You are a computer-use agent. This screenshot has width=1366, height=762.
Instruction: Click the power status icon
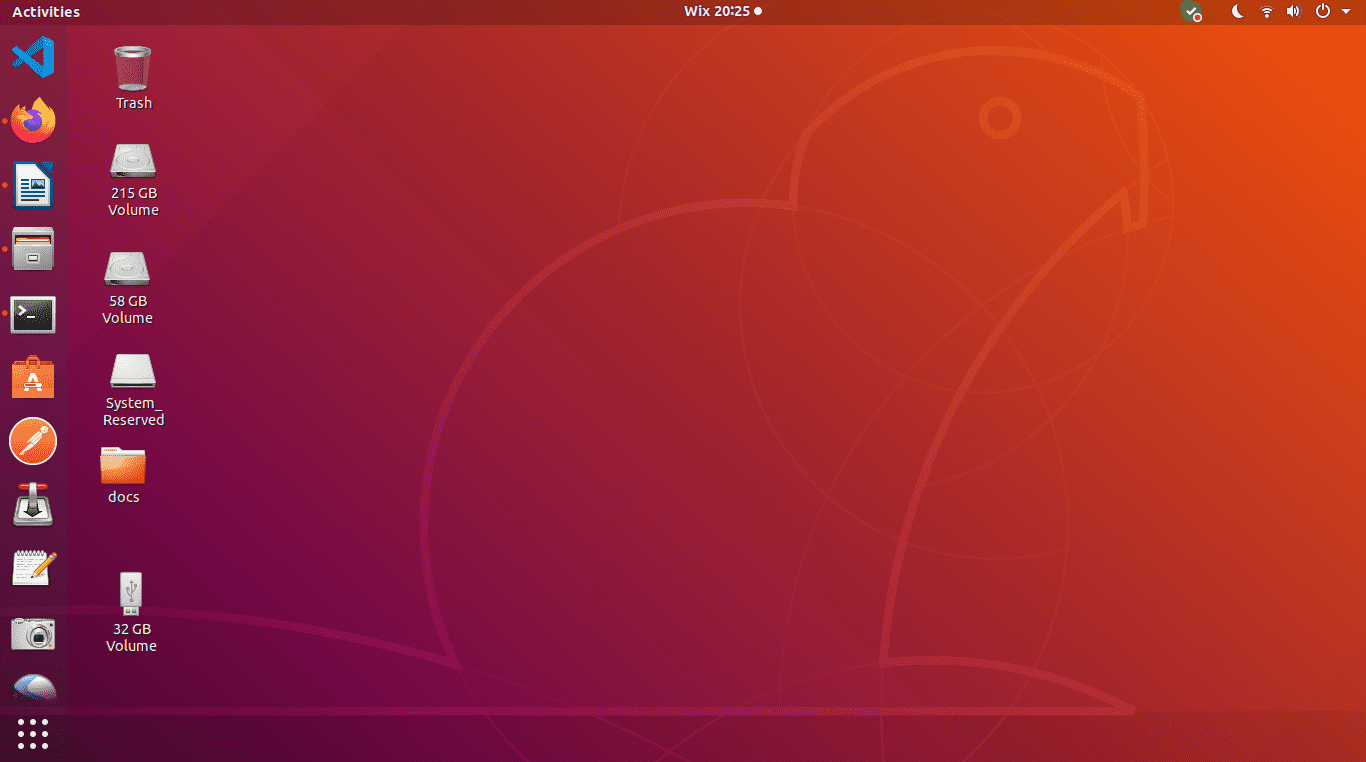tap(1320, 11)
